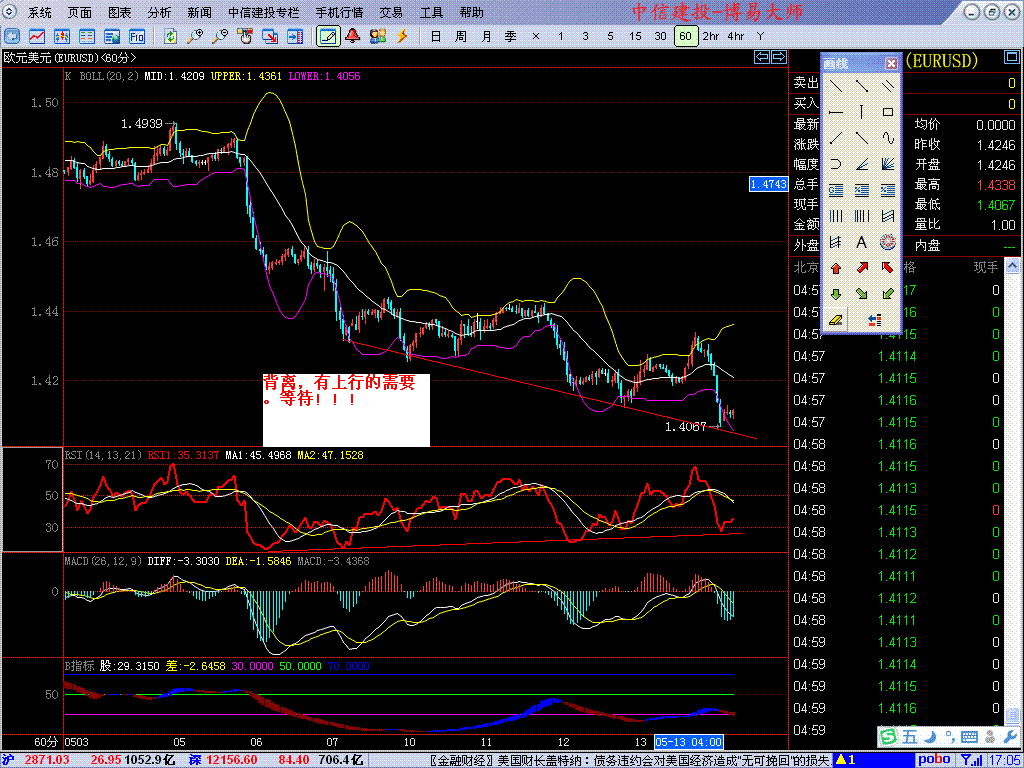Choose the red up arrow marker
Screen dimensions: 1024x768
pos(836,268)
